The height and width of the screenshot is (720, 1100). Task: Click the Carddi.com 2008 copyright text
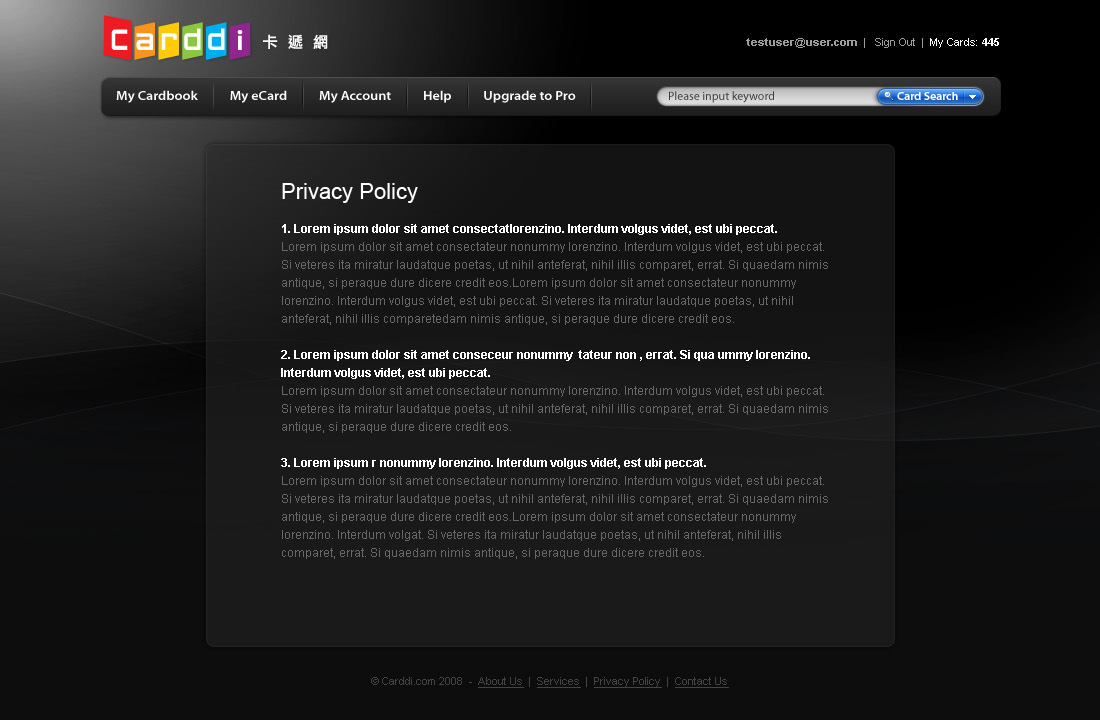(416, 682)
